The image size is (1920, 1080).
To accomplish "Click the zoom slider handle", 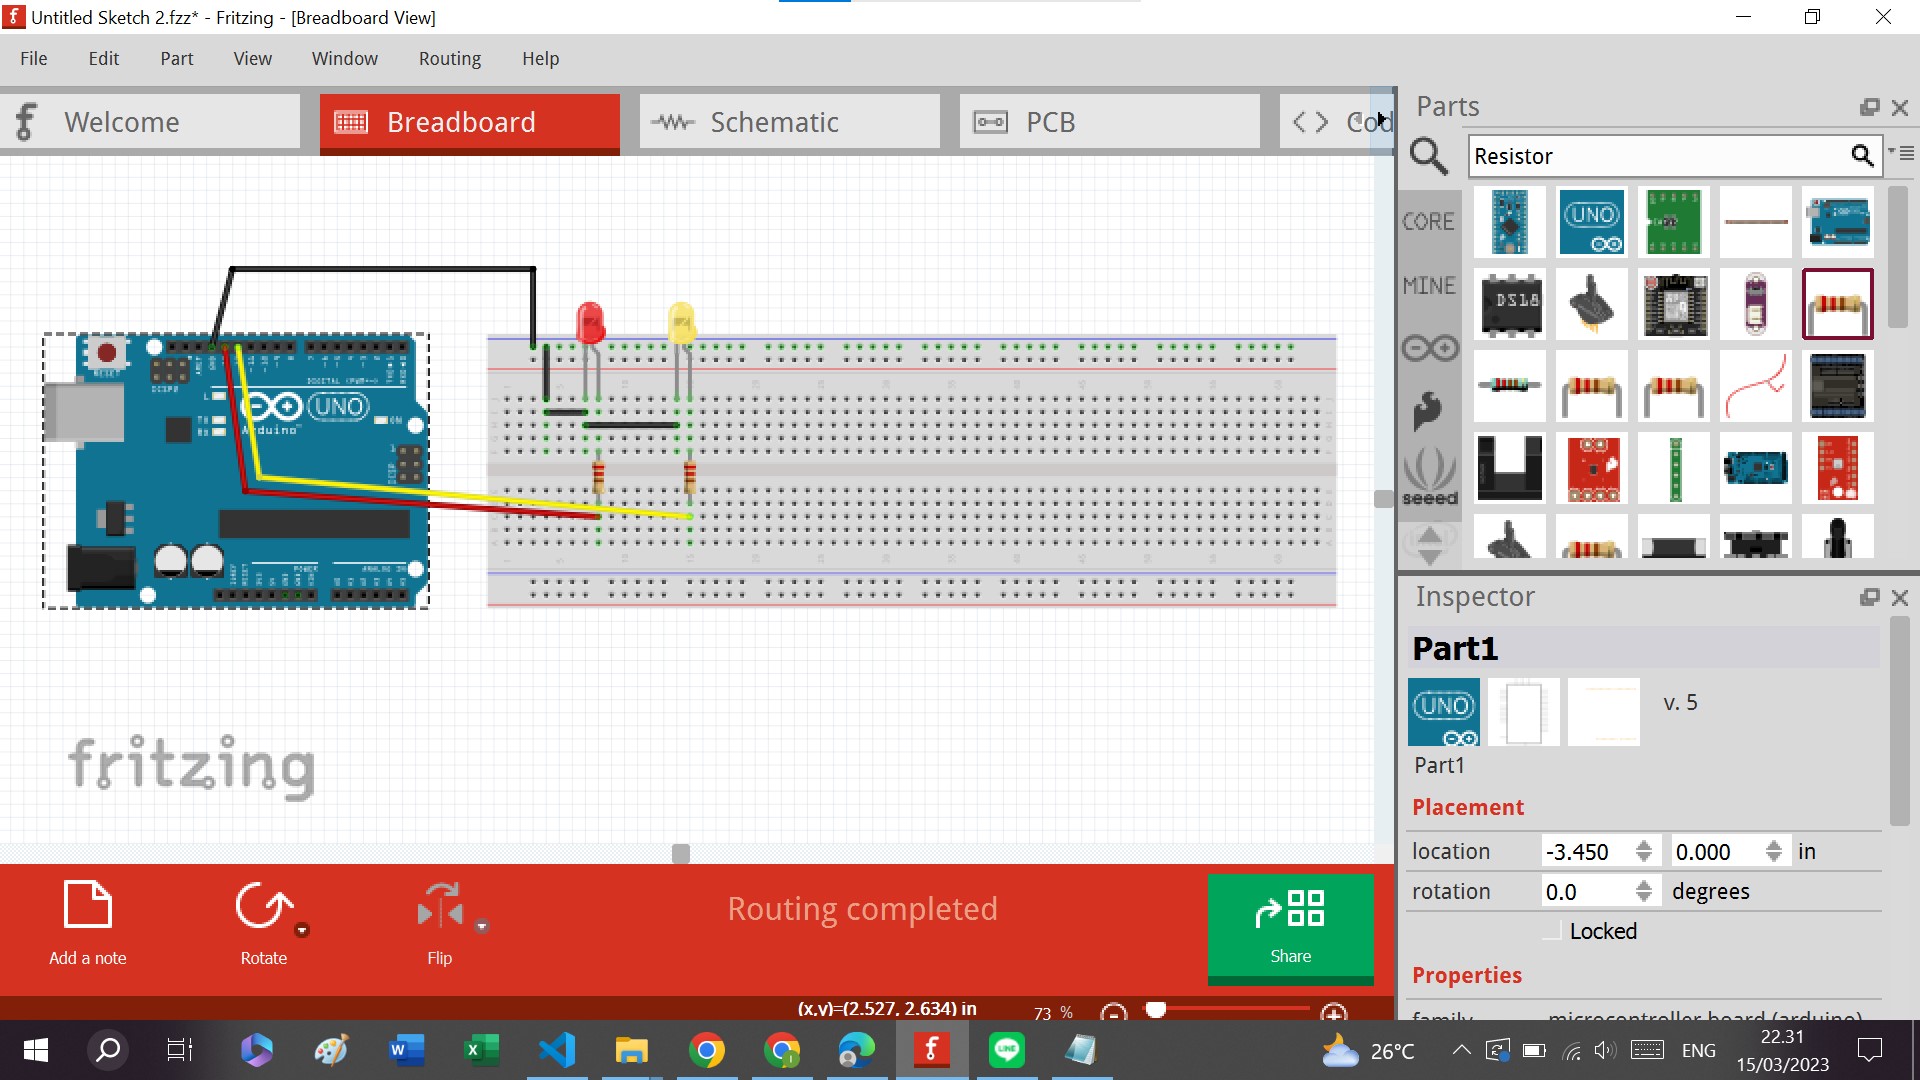I will (1156, 1010).
